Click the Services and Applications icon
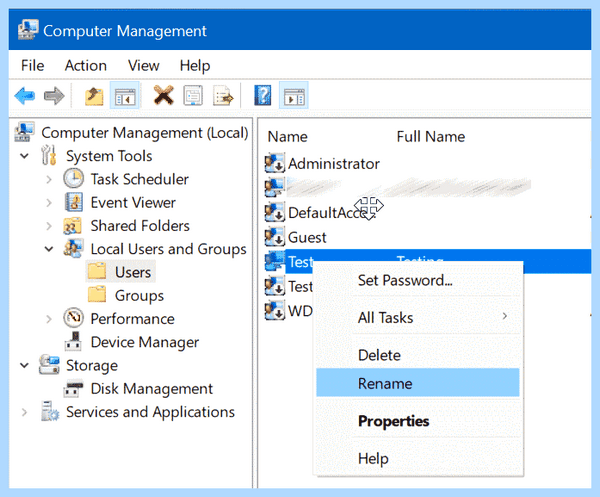Screen dimensions: 600x497 click(50, 411)
